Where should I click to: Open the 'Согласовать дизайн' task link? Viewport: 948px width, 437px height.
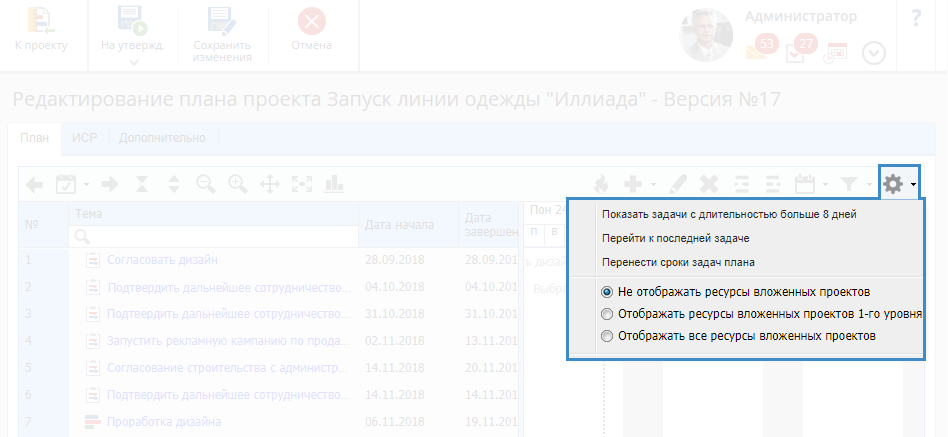(162, 260)
